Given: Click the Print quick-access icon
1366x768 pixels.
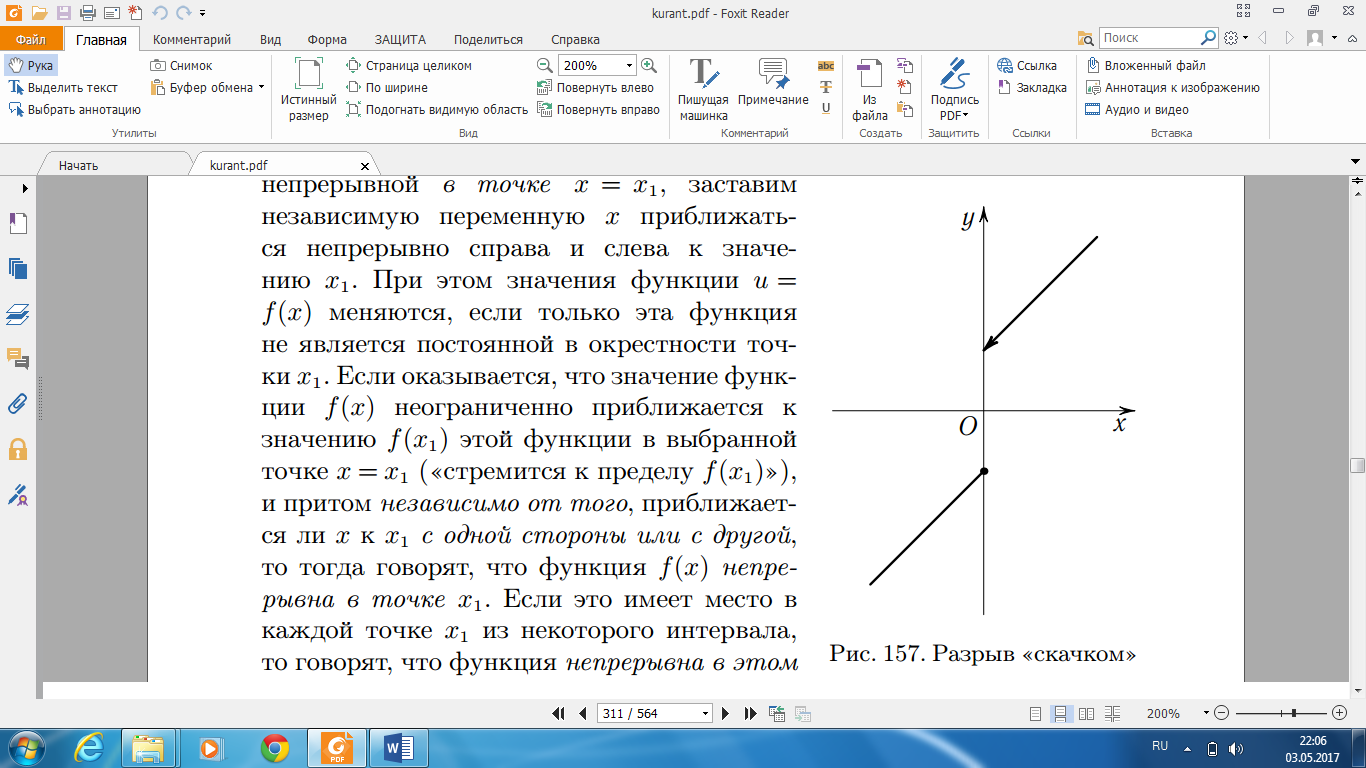Looking at the screenshot, I should [87, 13].
